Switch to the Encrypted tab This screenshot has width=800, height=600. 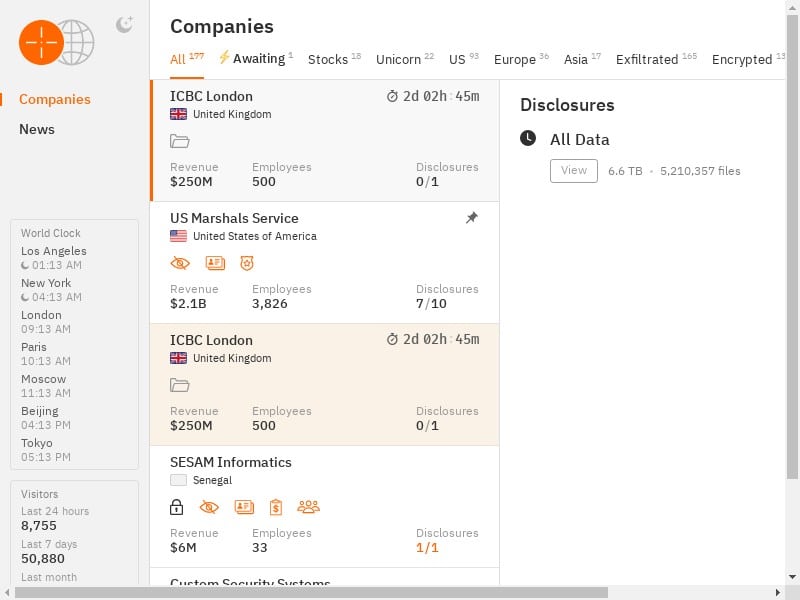[748, 59]
